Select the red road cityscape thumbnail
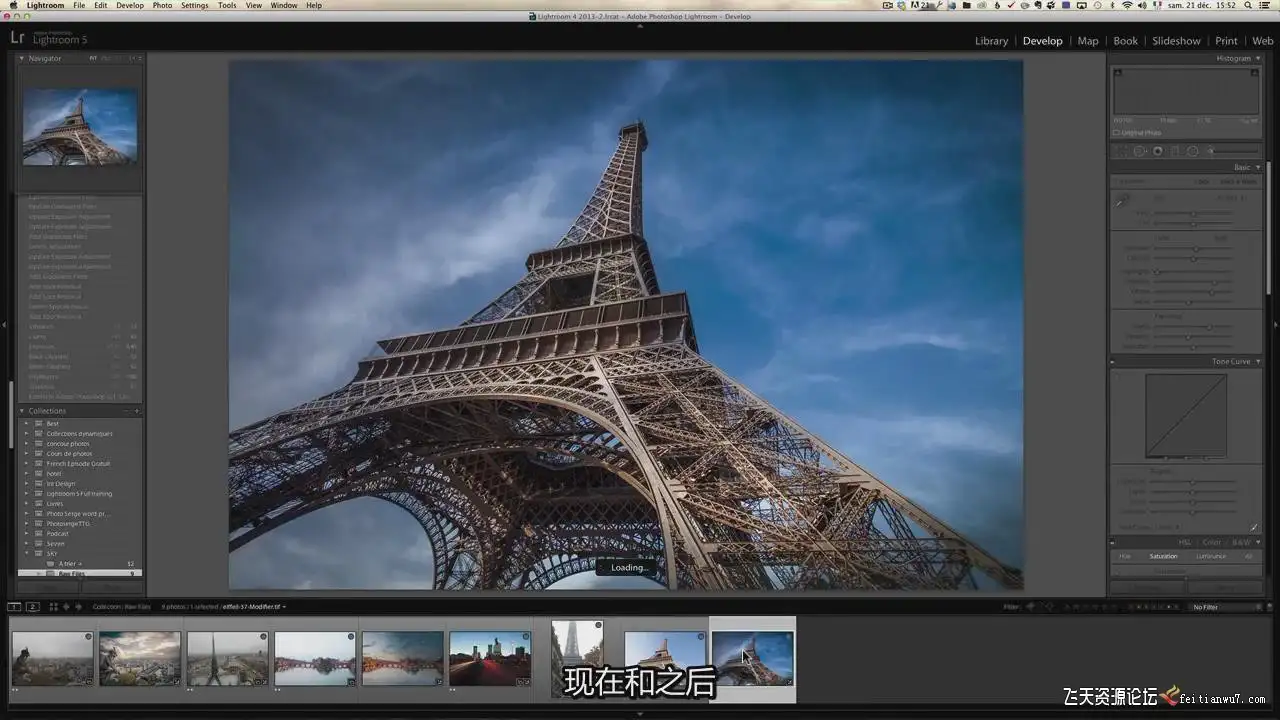The image size is (1280, 720). tap(490, 658)
